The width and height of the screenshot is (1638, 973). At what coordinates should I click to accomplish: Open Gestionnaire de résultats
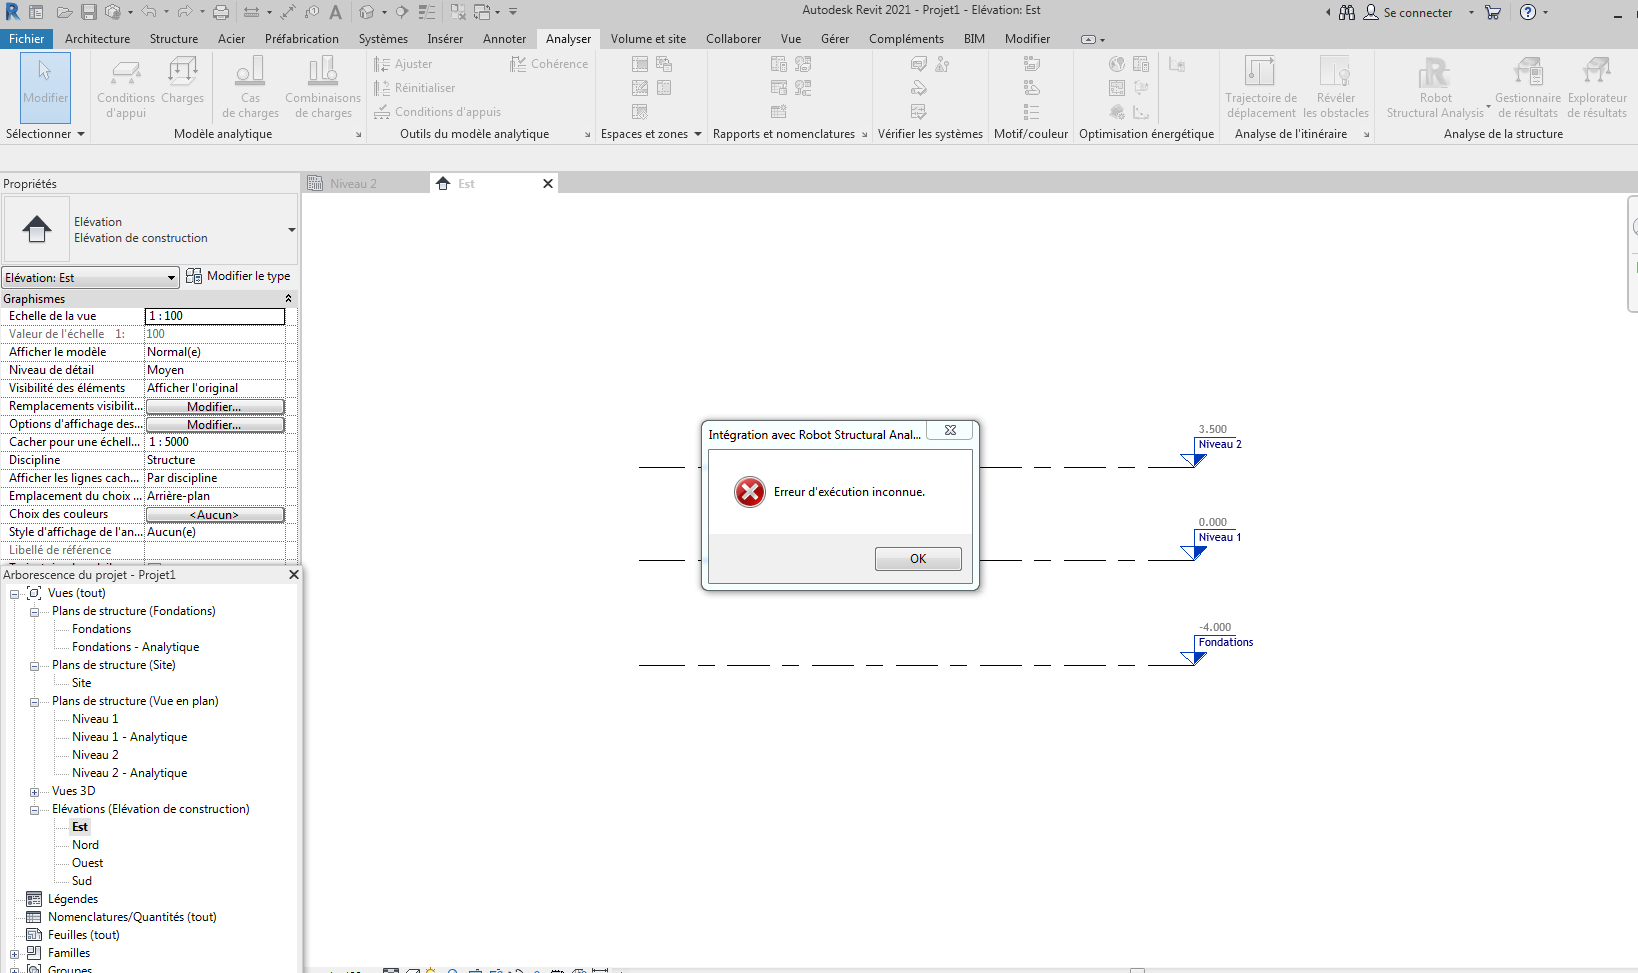[x=1528, y=87]
